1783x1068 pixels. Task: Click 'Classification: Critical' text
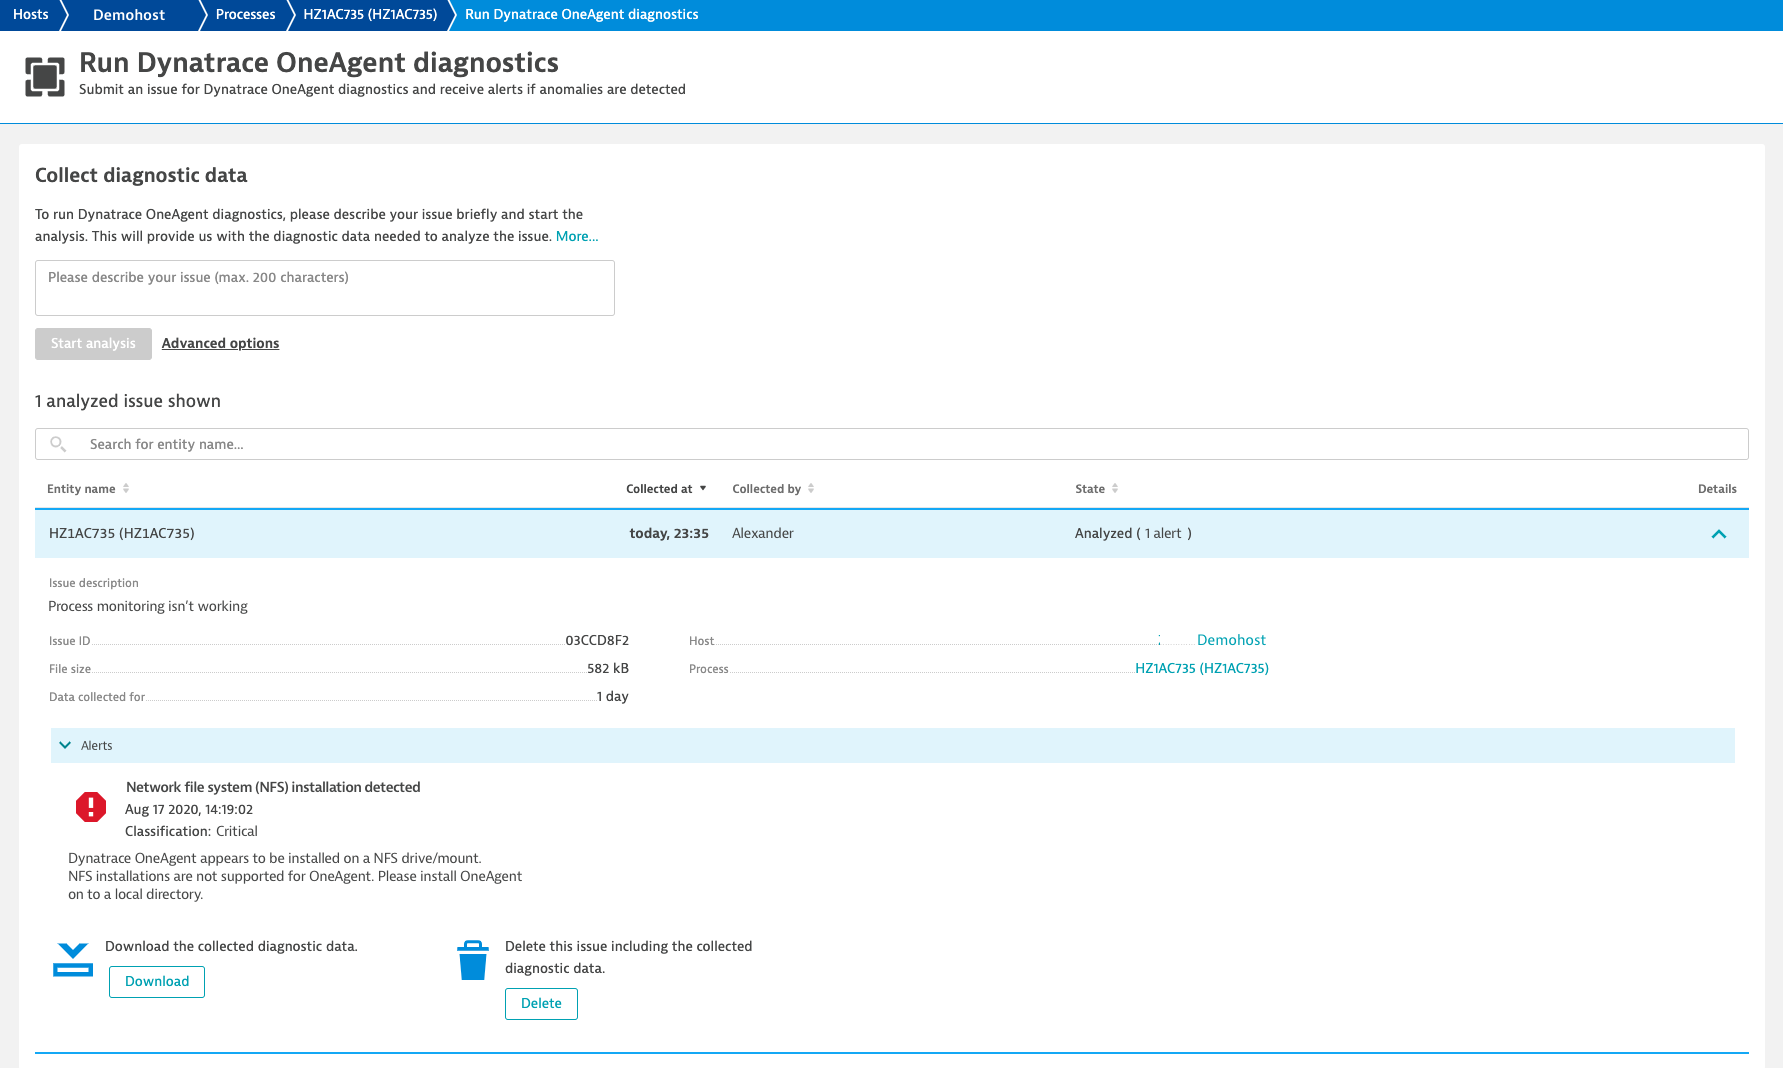click(191, 832)
